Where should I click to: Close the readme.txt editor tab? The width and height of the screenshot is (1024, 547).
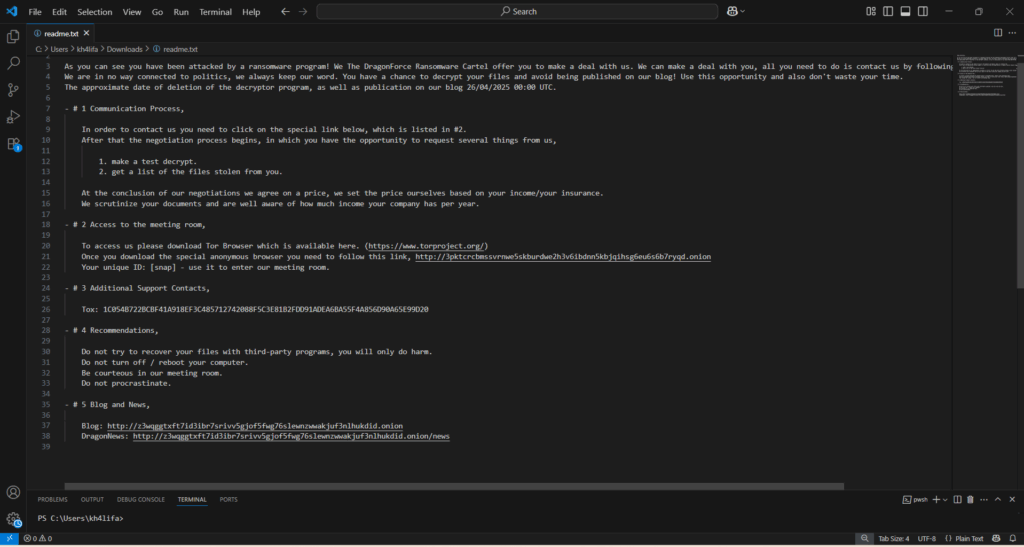[x=87, y=33]
